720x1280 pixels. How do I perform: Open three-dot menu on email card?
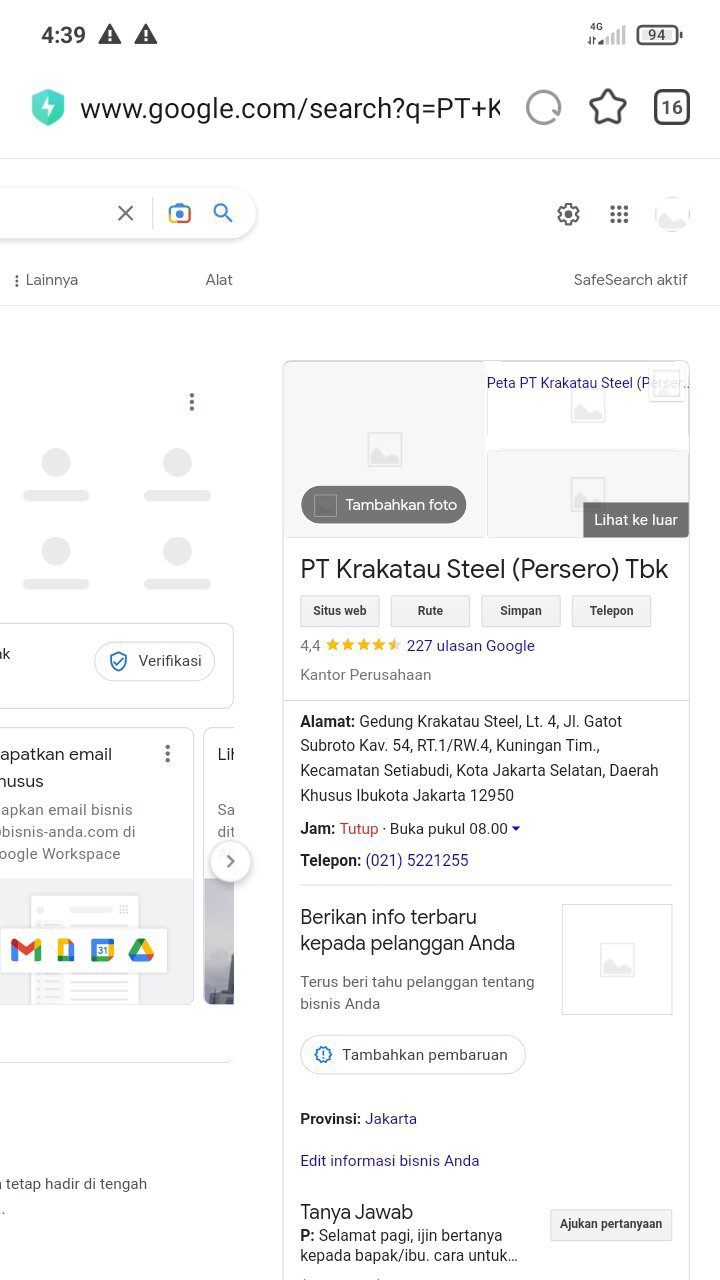click(x=167, y=754)
